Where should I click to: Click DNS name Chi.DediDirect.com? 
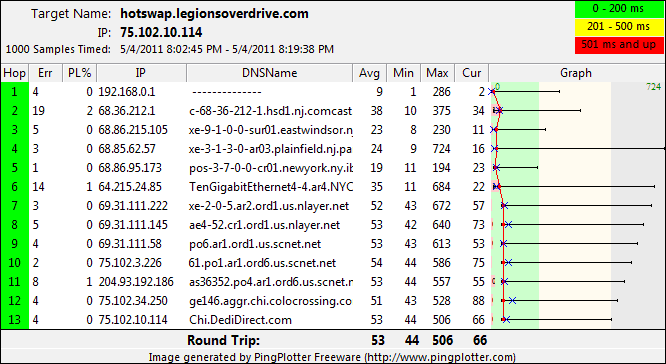click(x=240, y=320)
